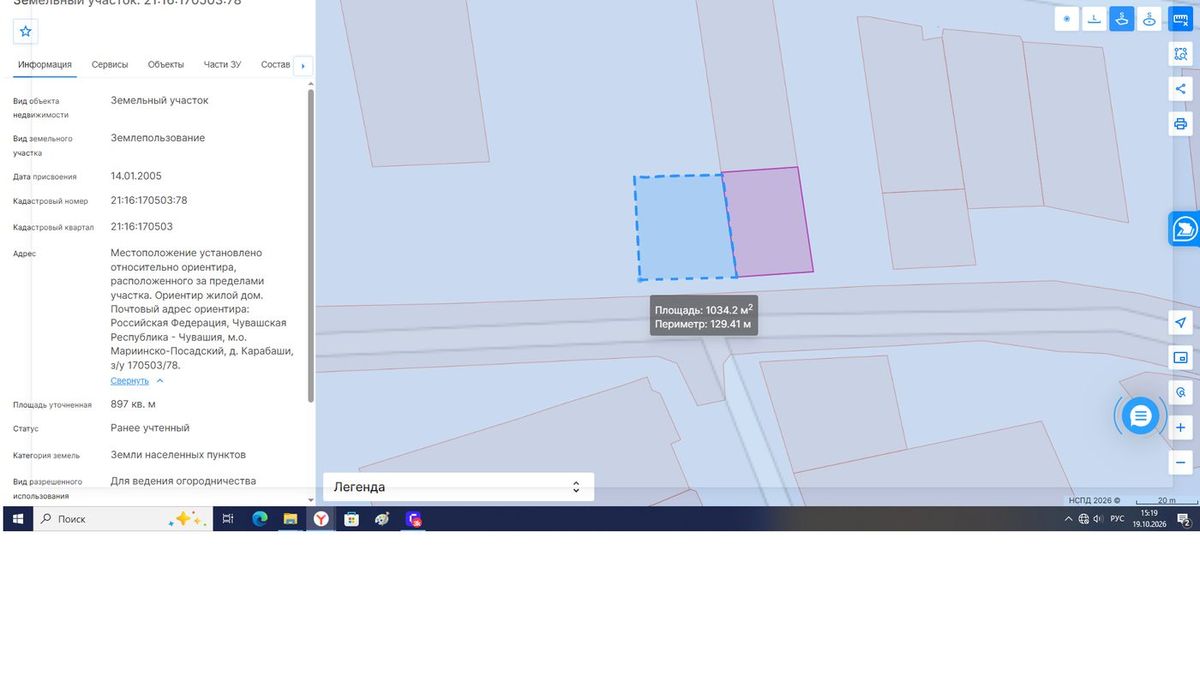Click the info panel vertical scrollbar
The image size is (1200, 675).
click(x=310, y=245)
